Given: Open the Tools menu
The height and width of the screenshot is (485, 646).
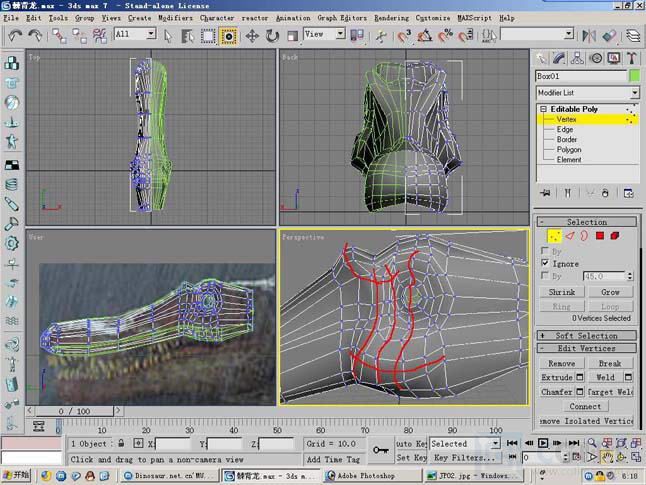Looking at the screenshot, I should coord(58,18).
